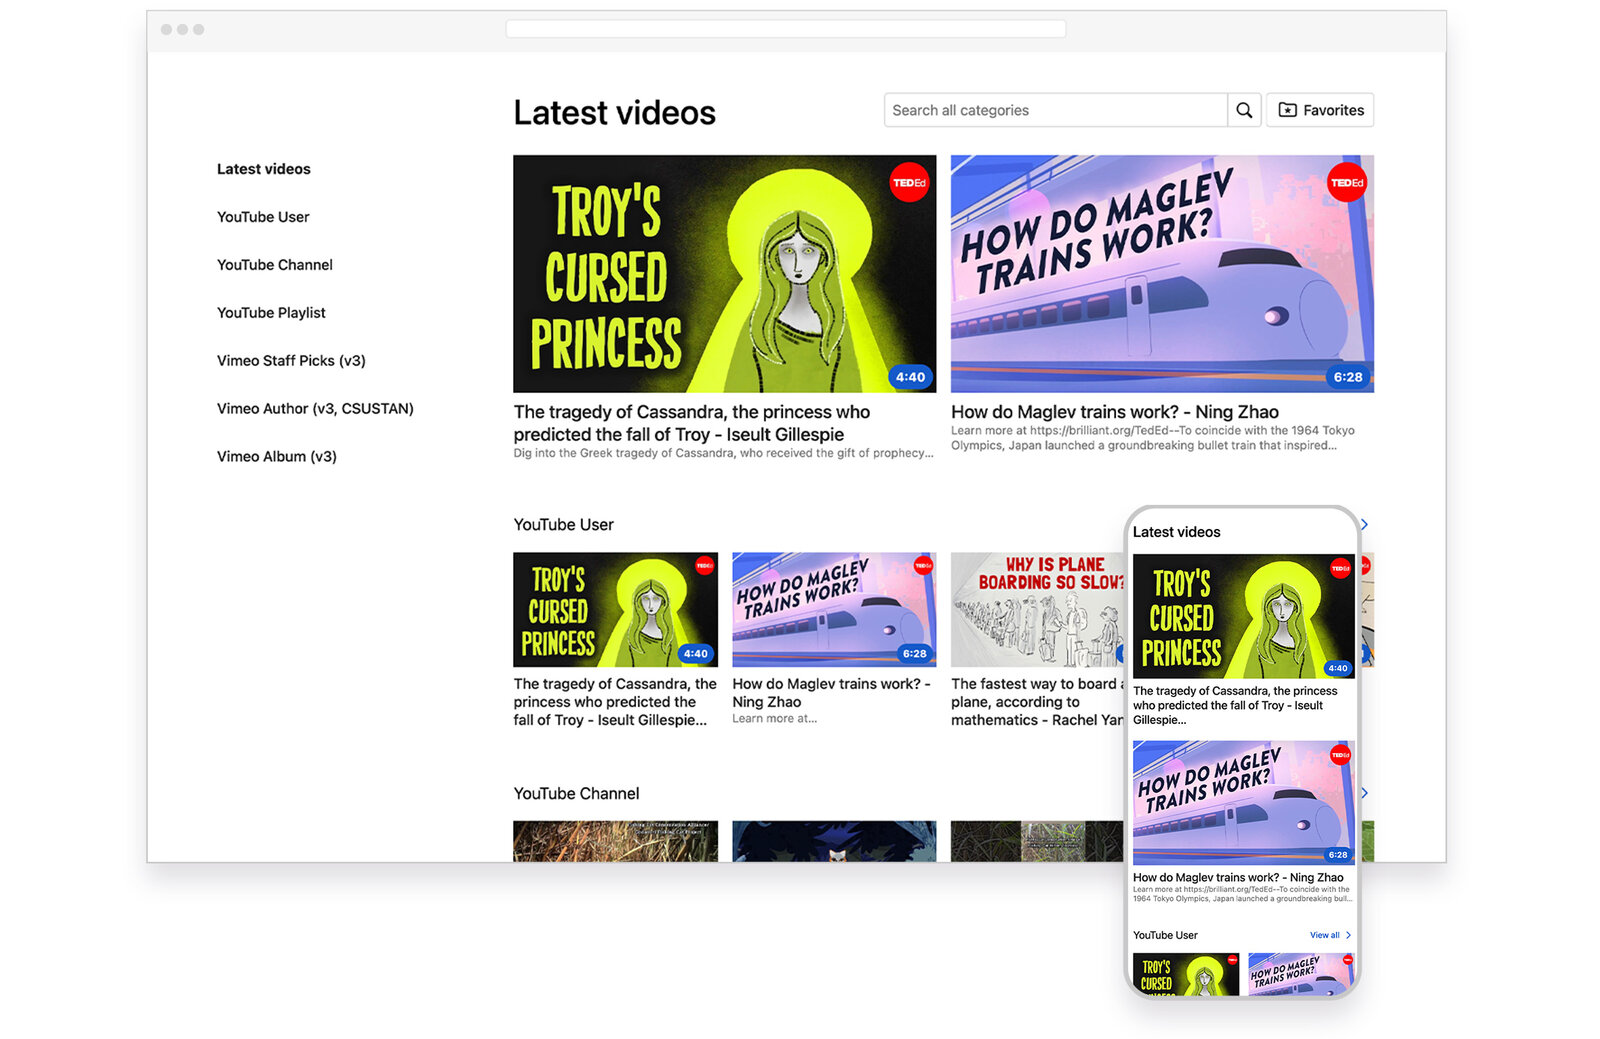Open Maglev trains thumbnail in phone mockup
1600x1039 pixels.
(x=1244, y=803)
